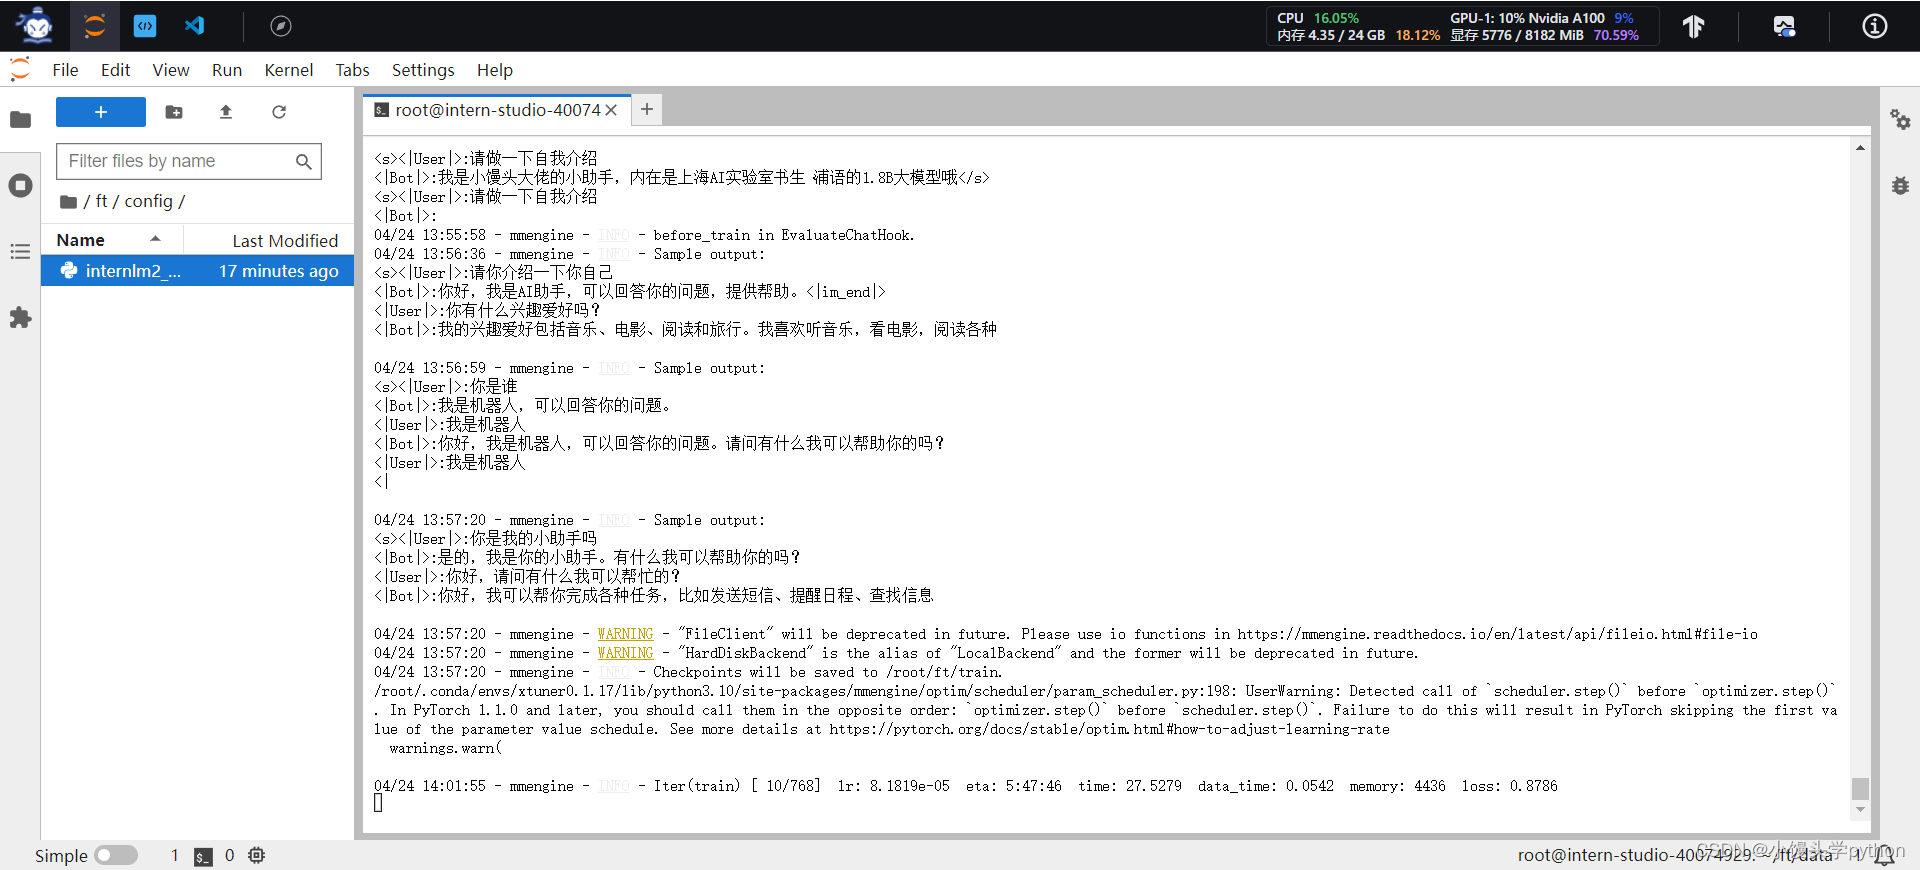Refresh the file list
This screenshot has width=1920, height=870.
[279, 112]
